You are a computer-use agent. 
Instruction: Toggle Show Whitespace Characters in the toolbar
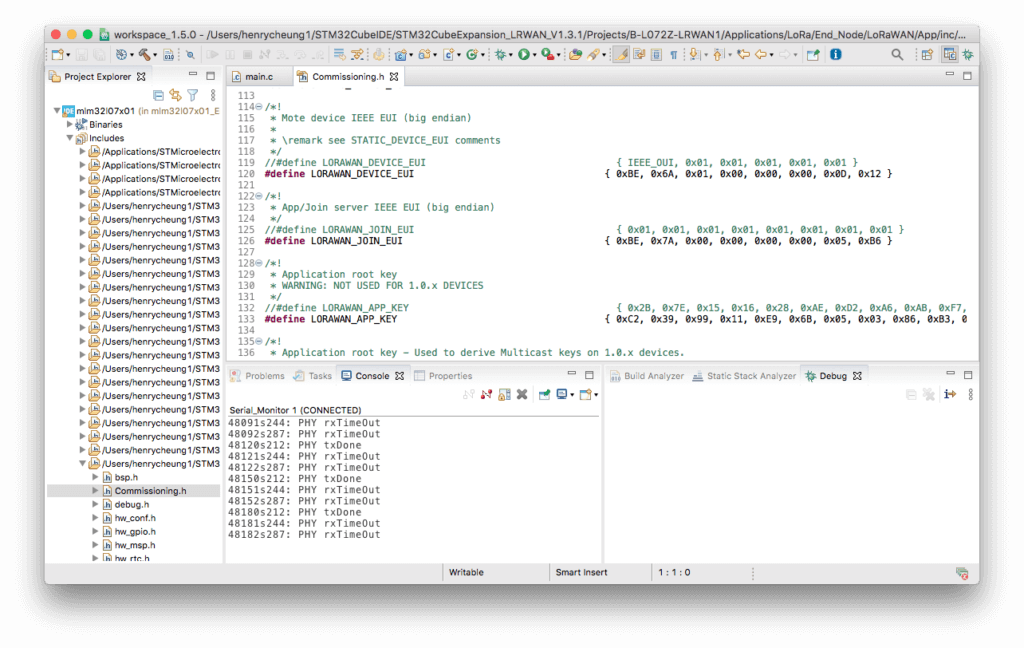pos(673,55)
